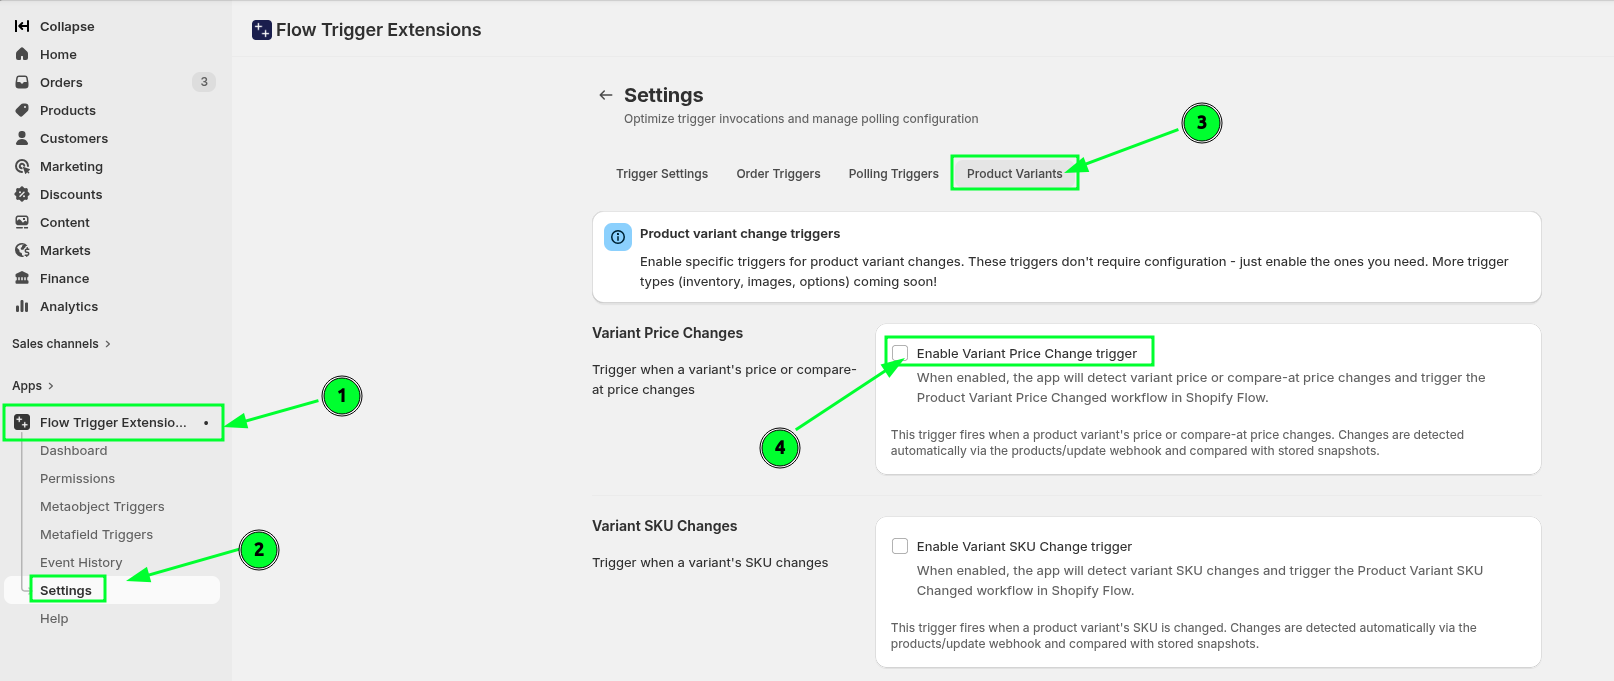1614x681 pixels.
Task: Expand the Sales channels section
Action: tap(61, 344)
